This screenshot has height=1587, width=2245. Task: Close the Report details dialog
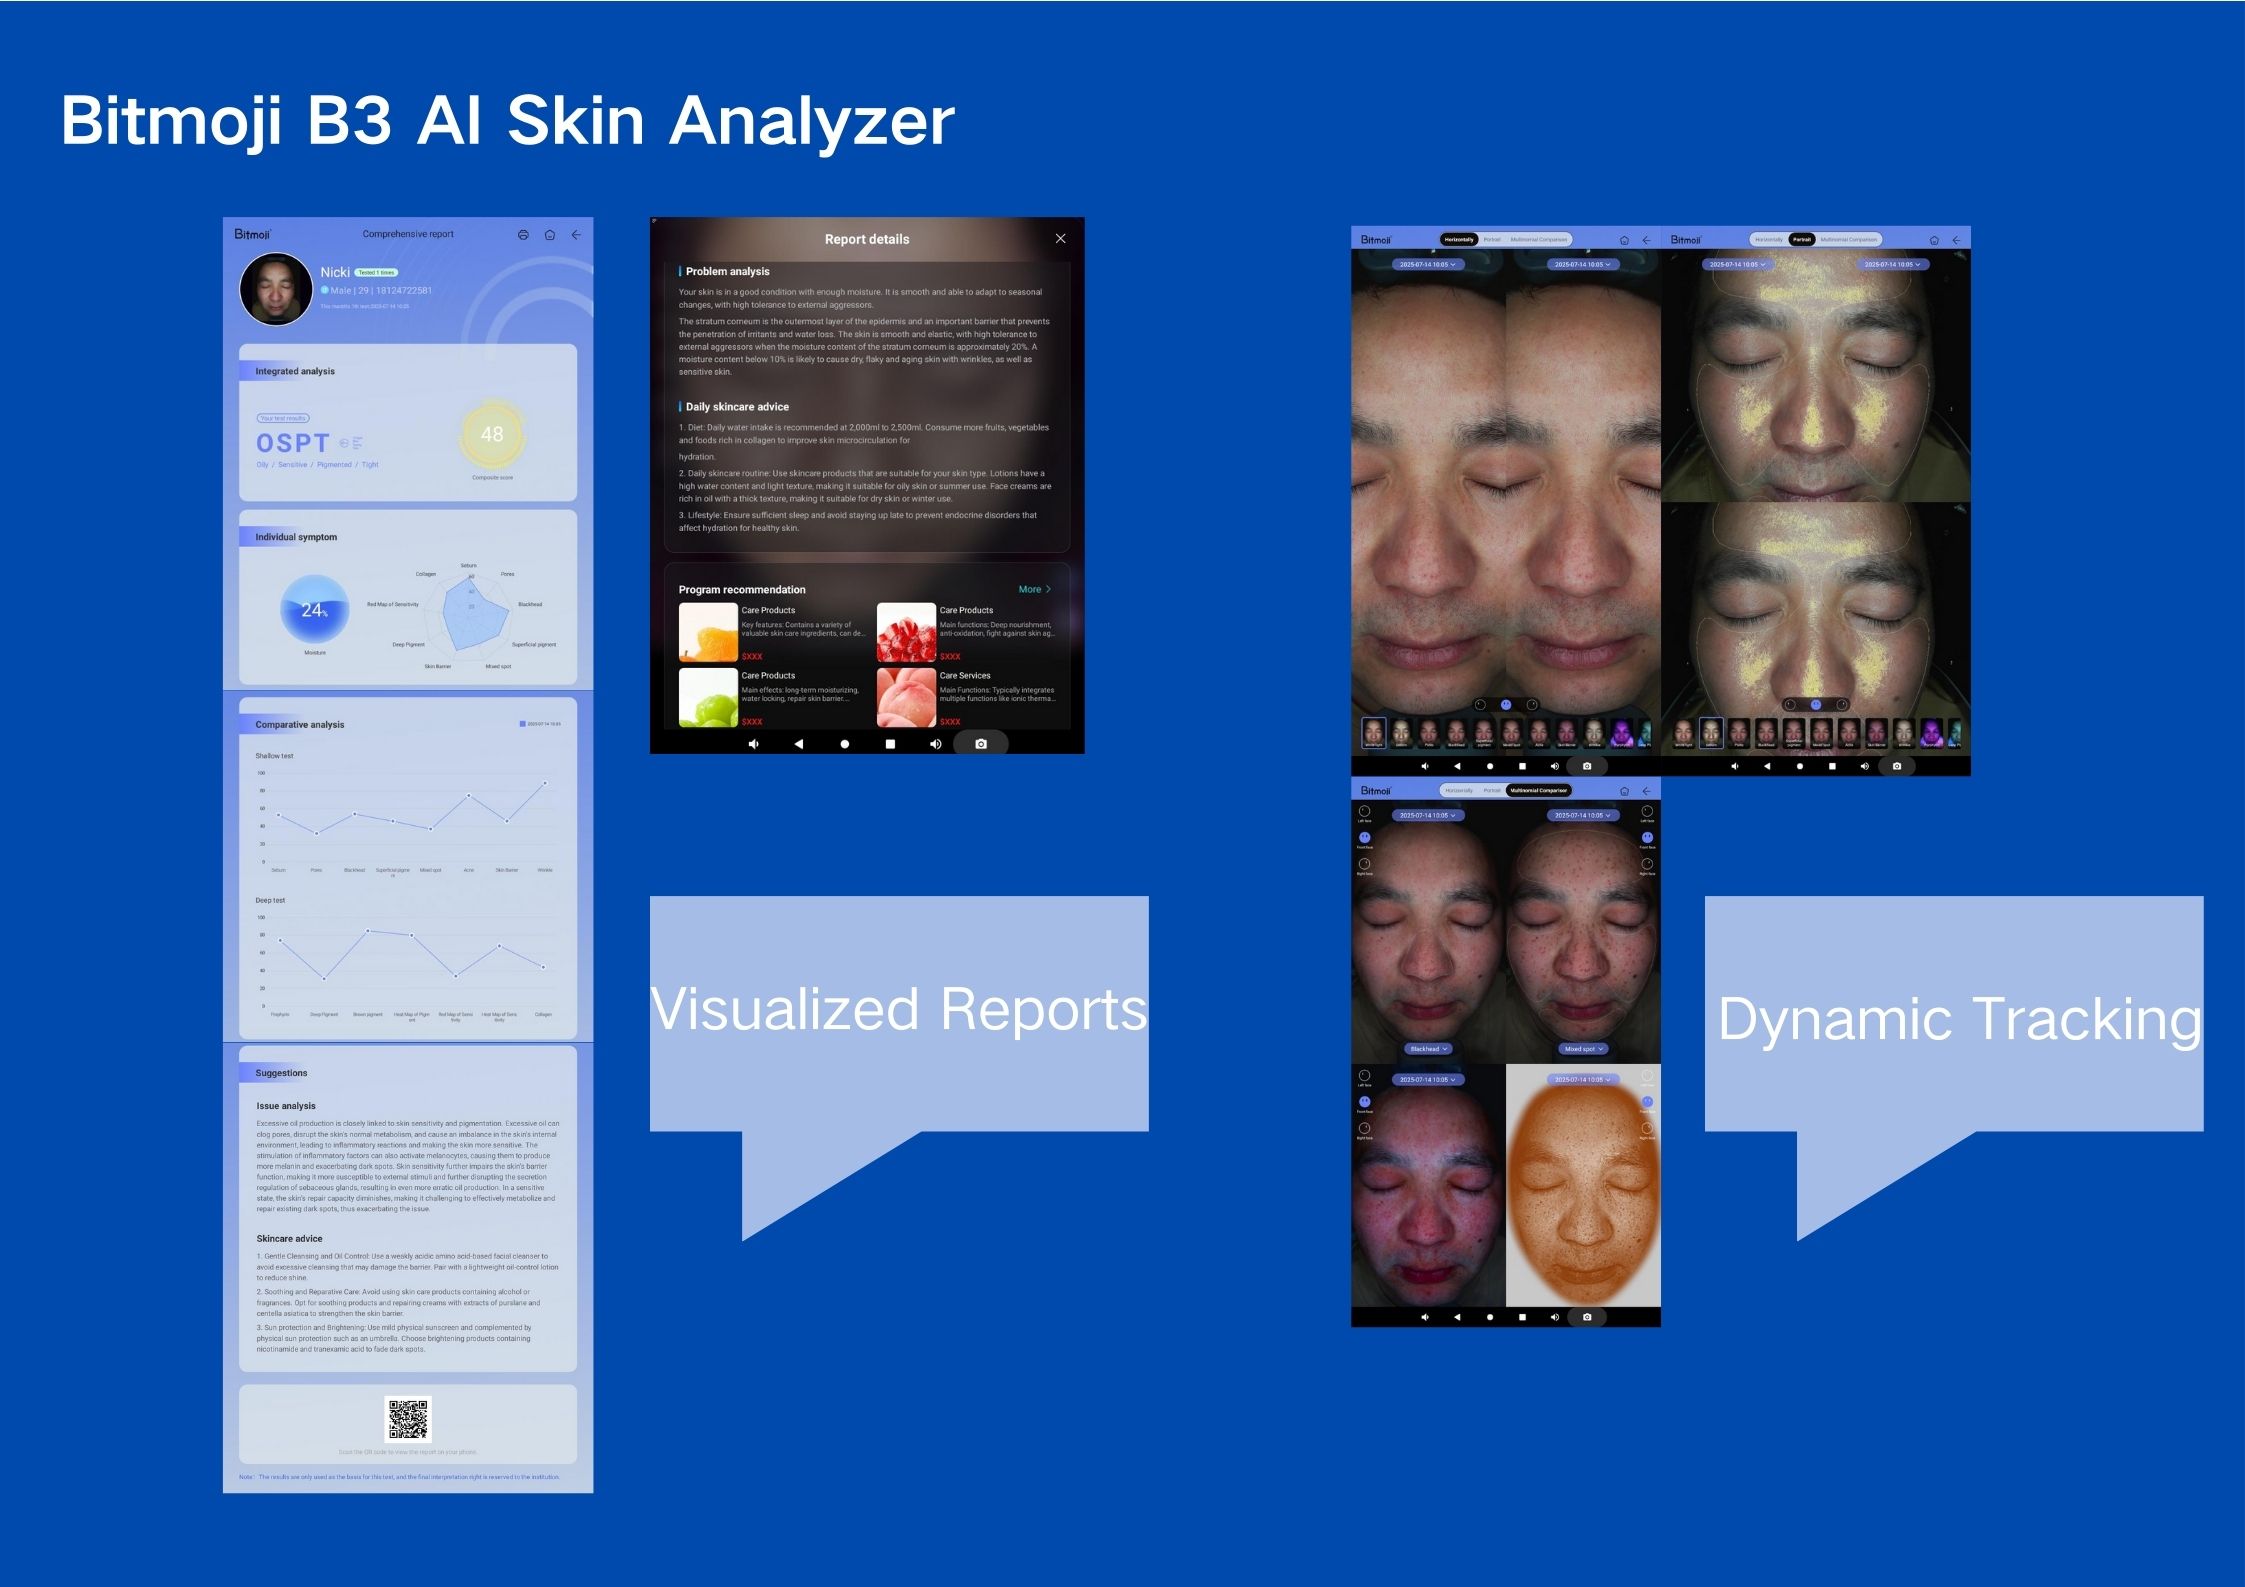[x=1060, y=239]
